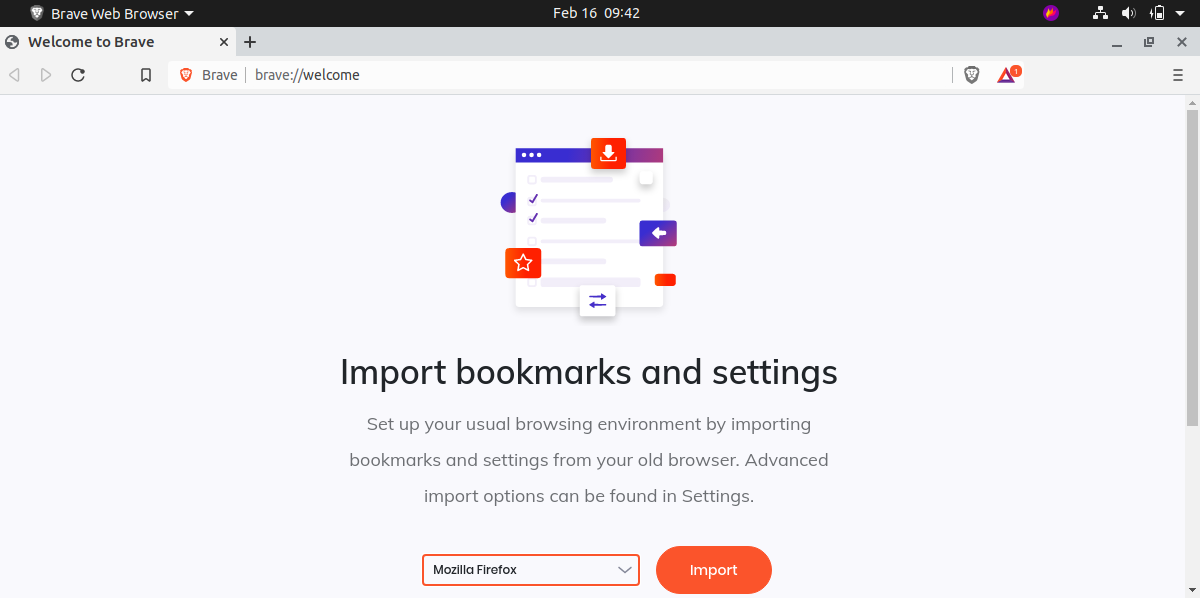Click the heading Import bookmarks and settings

[x=589, y=372]
